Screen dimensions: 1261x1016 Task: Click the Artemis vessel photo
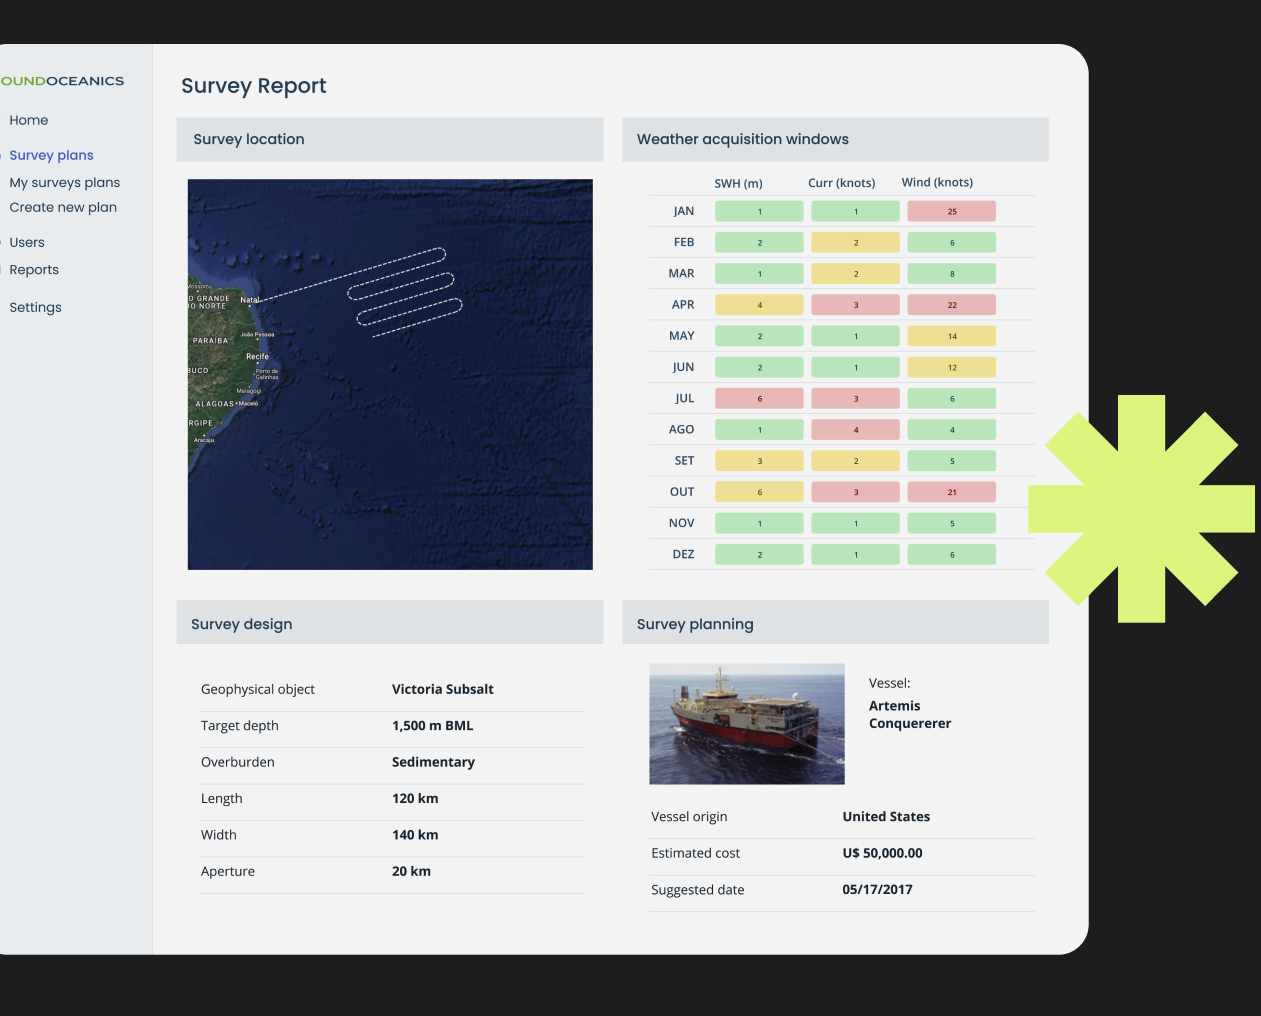click(746, 723)
